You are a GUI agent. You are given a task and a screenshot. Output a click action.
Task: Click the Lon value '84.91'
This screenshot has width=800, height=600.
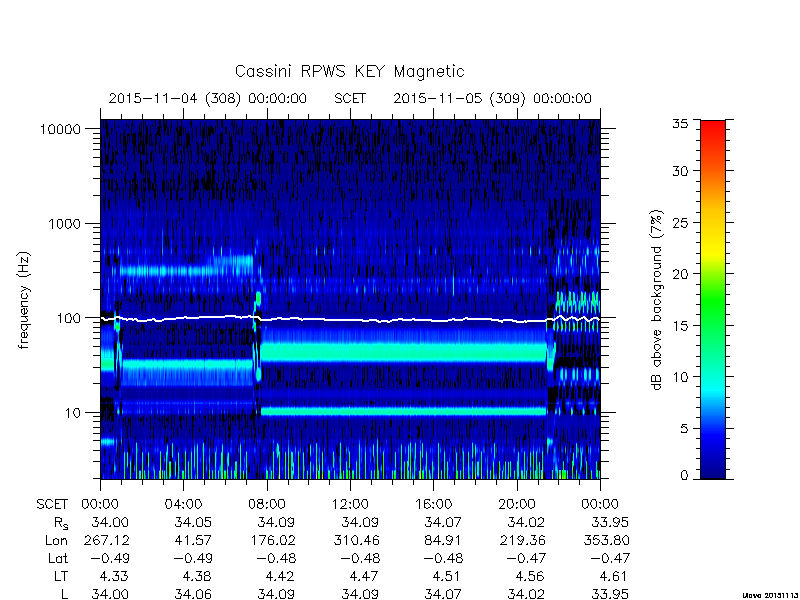(444, 540)
